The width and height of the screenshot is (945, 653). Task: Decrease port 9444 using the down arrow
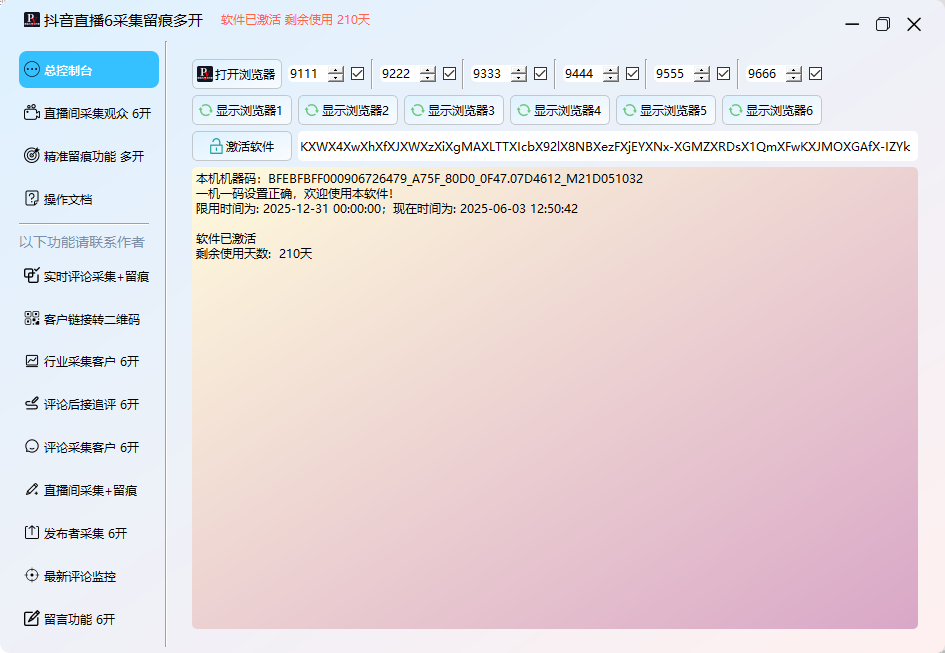coord(611,78)
